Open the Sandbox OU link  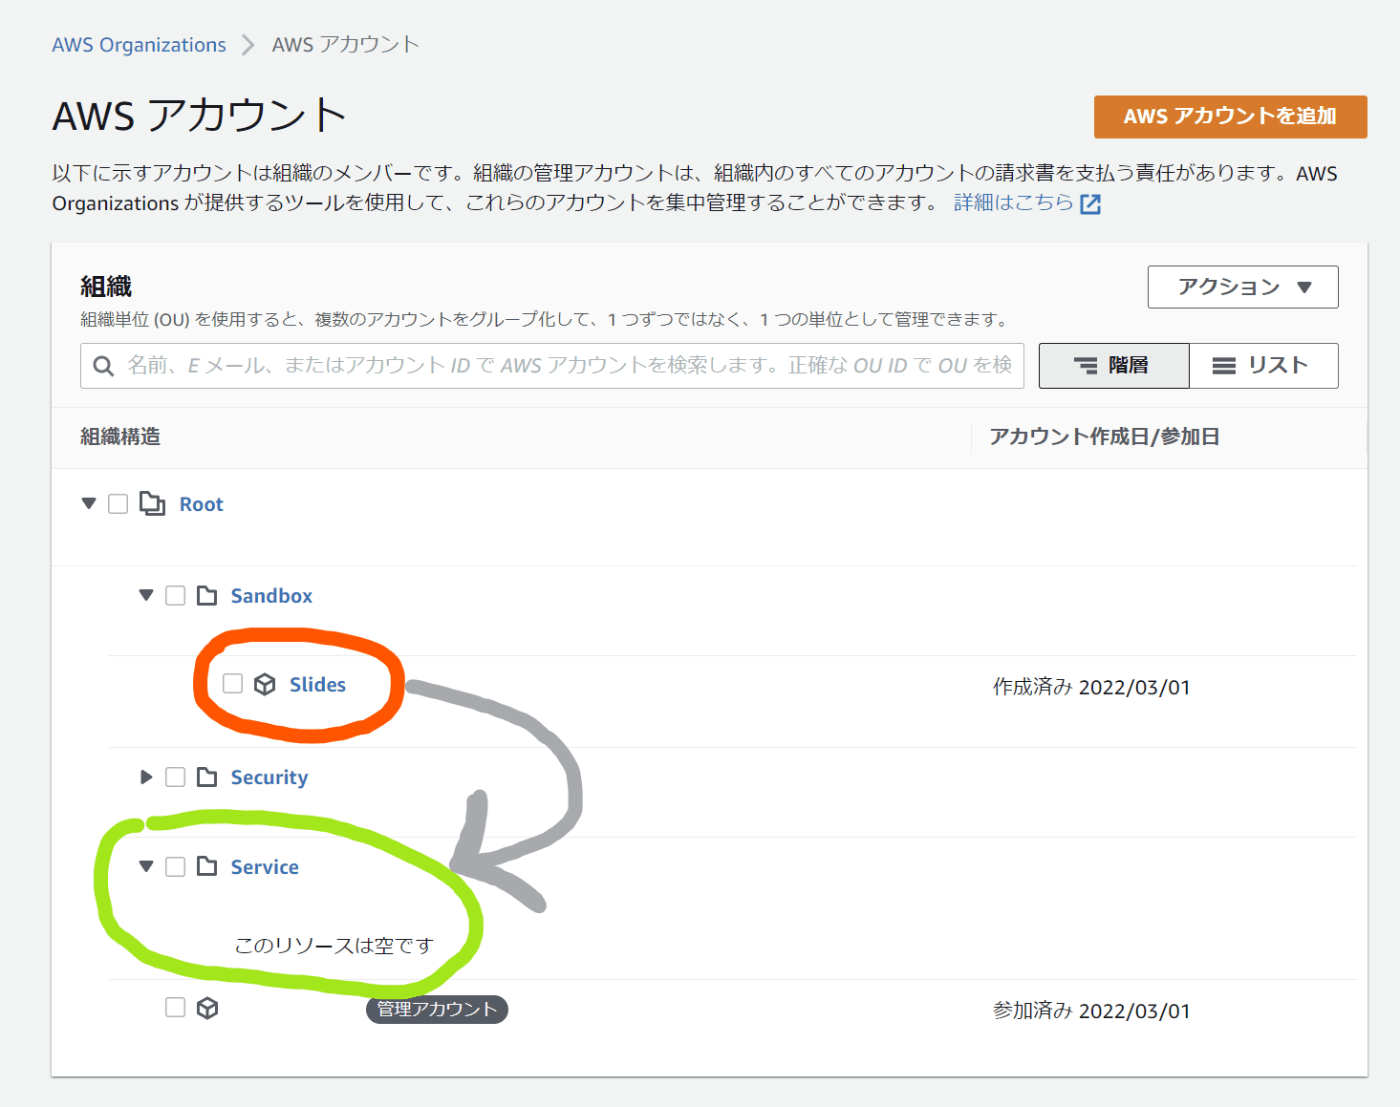tap(271, 596)
